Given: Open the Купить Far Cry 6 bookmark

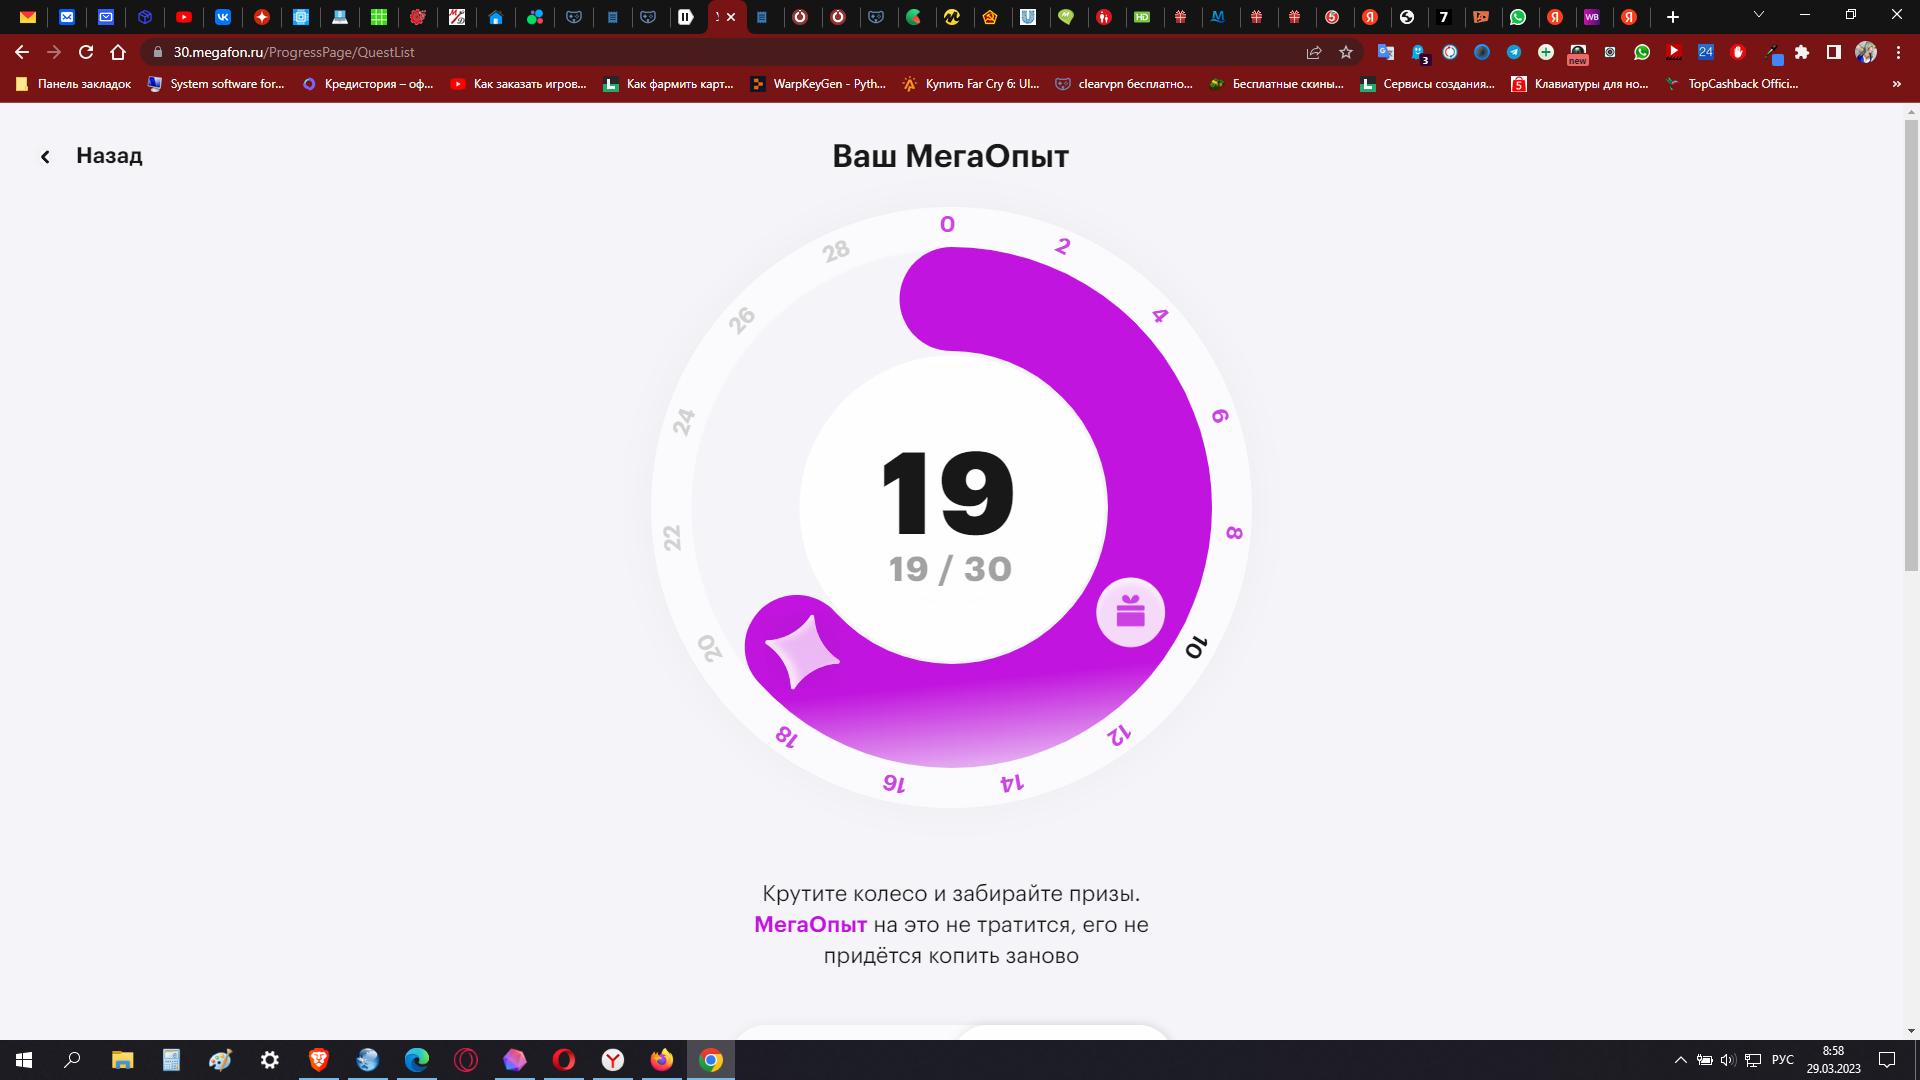Looking at the screenshot, I should 971,84.
